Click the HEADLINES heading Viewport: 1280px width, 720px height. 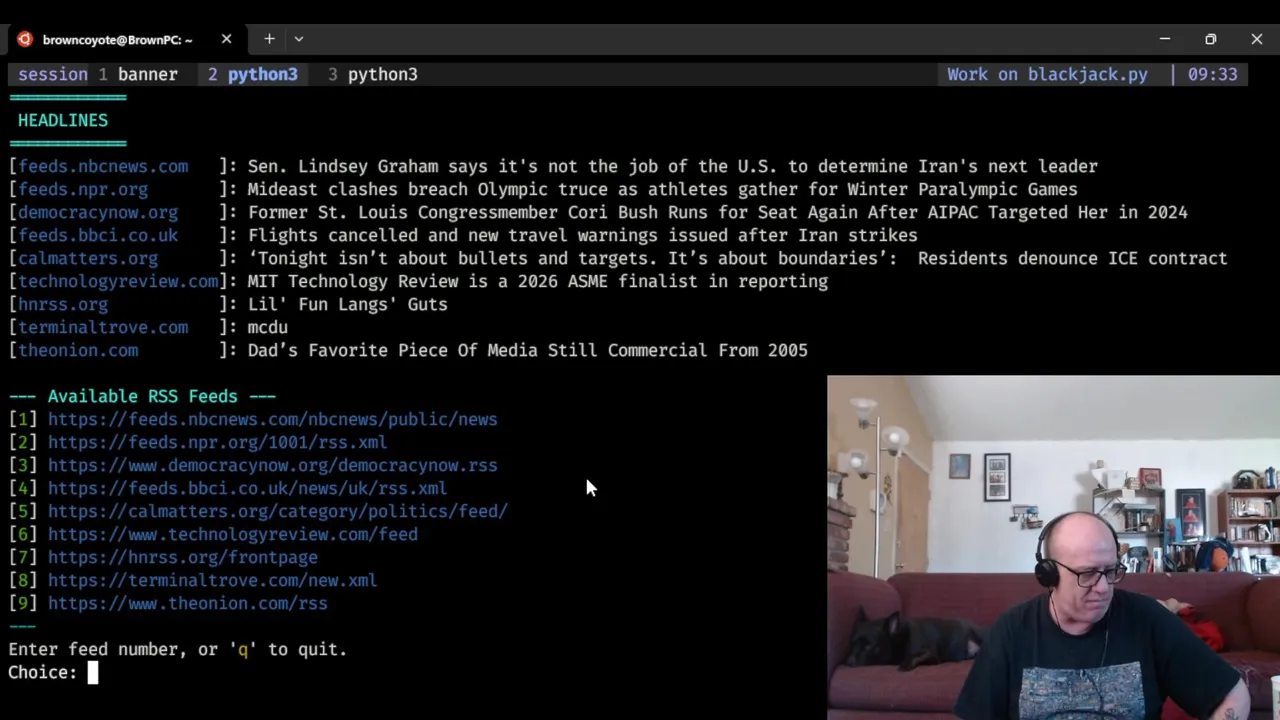tap(62, 120)
